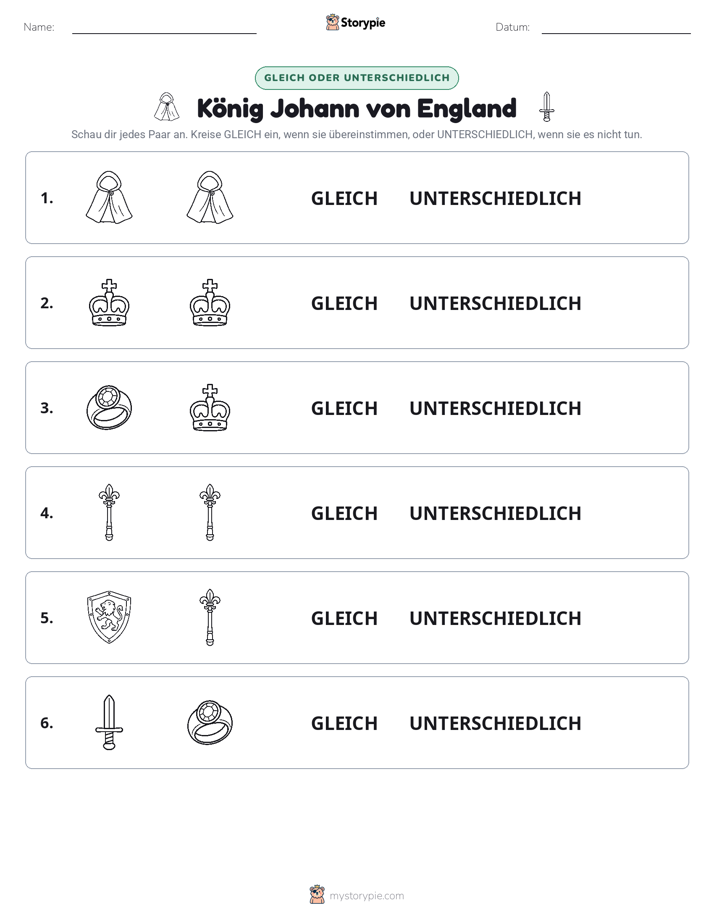The width and height of the screenshot is (714, 924).
Task: Click the scepter icon in row 5
Action: 210,618
